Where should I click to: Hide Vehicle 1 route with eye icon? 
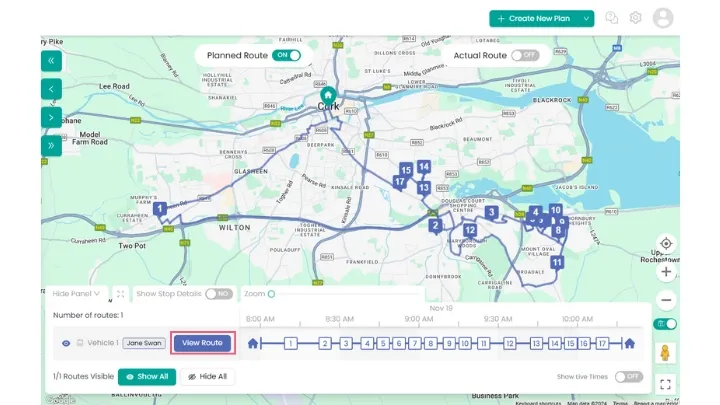click(x=66, y=343)
